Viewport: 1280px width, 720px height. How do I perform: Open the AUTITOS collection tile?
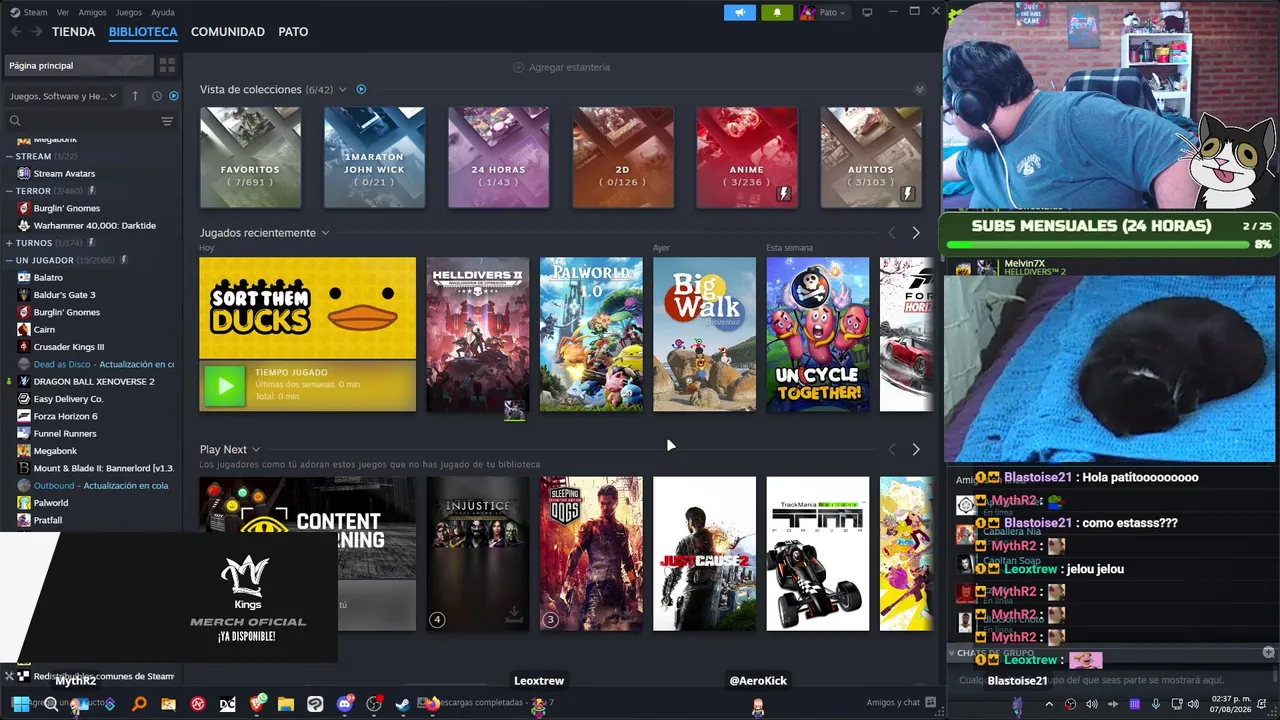(871, 157)
